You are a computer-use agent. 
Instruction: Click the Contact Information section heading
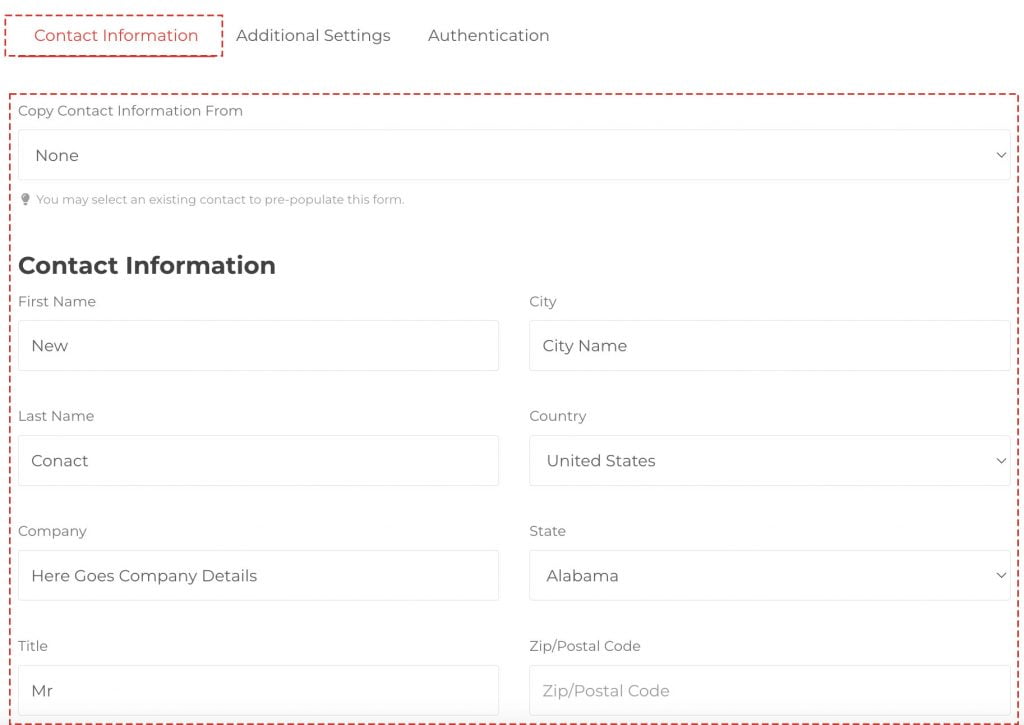[x=147, y=265]
